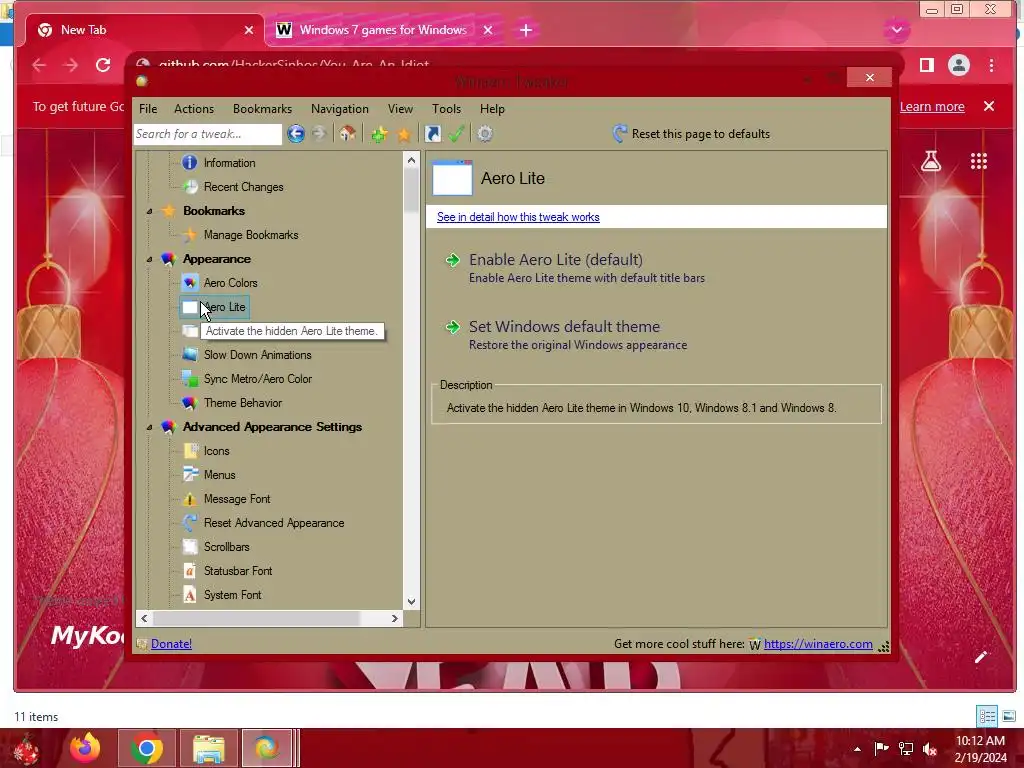Open the Help menu
Screen dimensions: 1024x768
point(492,109)
